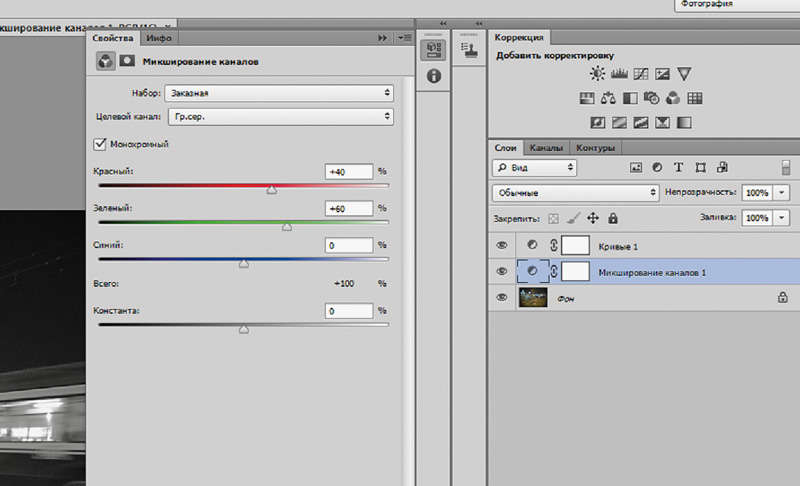Add a Color Balance adjustment (scales icon)
The image size is (800, 486).
[x=608, y=98]
